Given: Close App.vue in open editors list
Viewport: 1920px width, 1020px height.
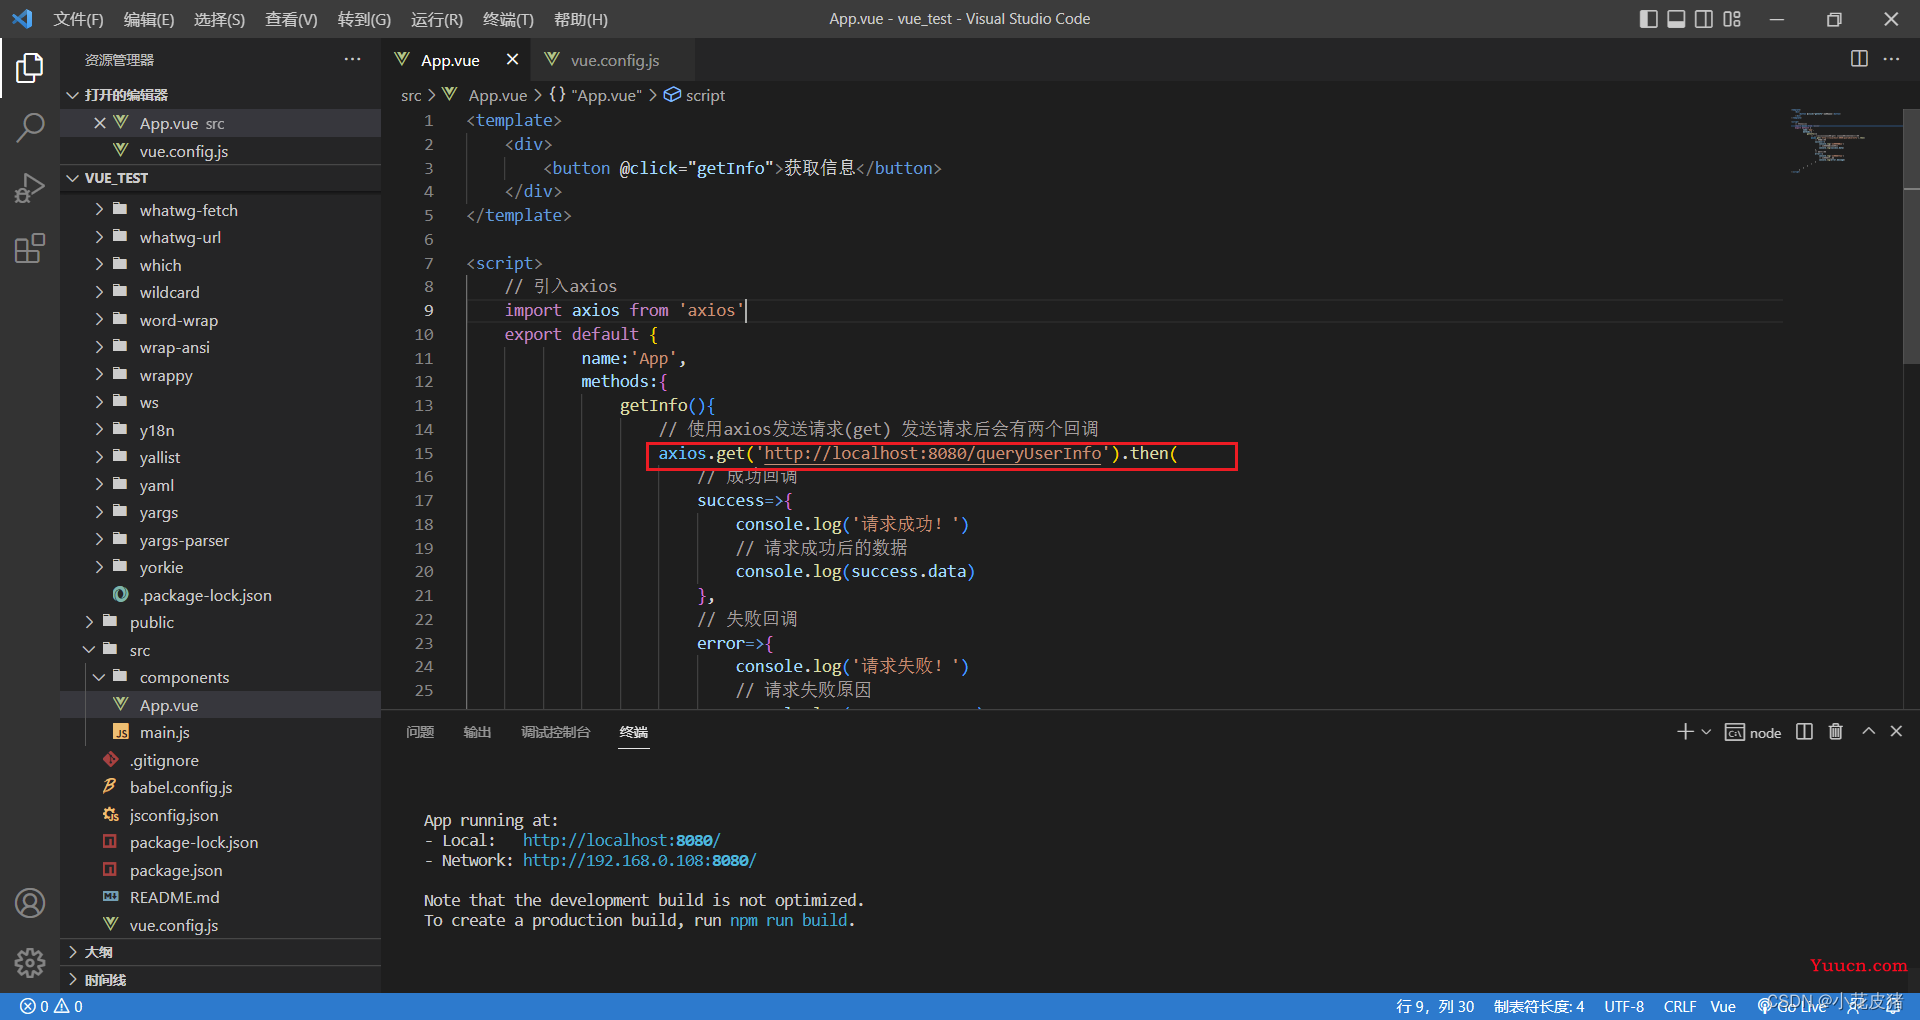Looking at the screenshot, I should click(100, 123).
